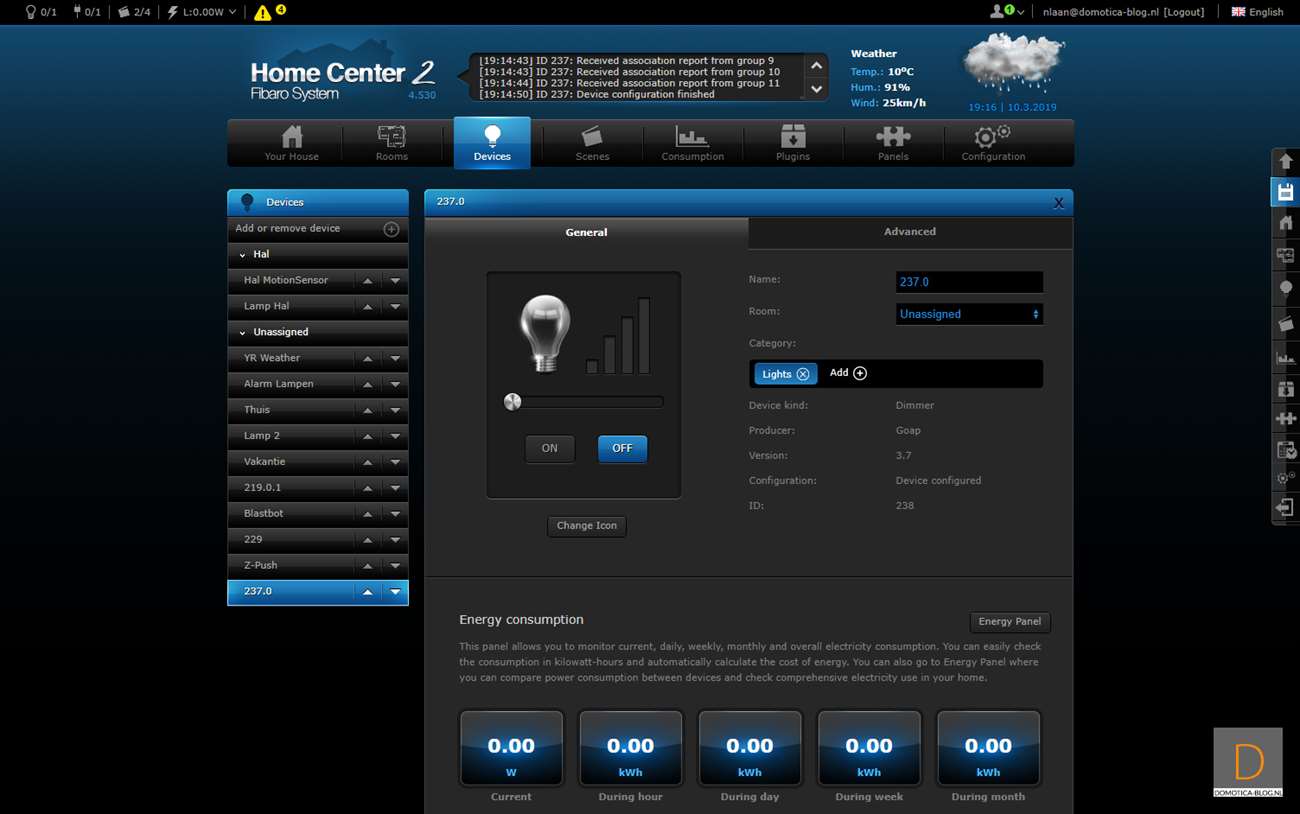This screenshot has height=814, width=1300.
Task: Open the Scenes tab
Action: pos(592,143)
